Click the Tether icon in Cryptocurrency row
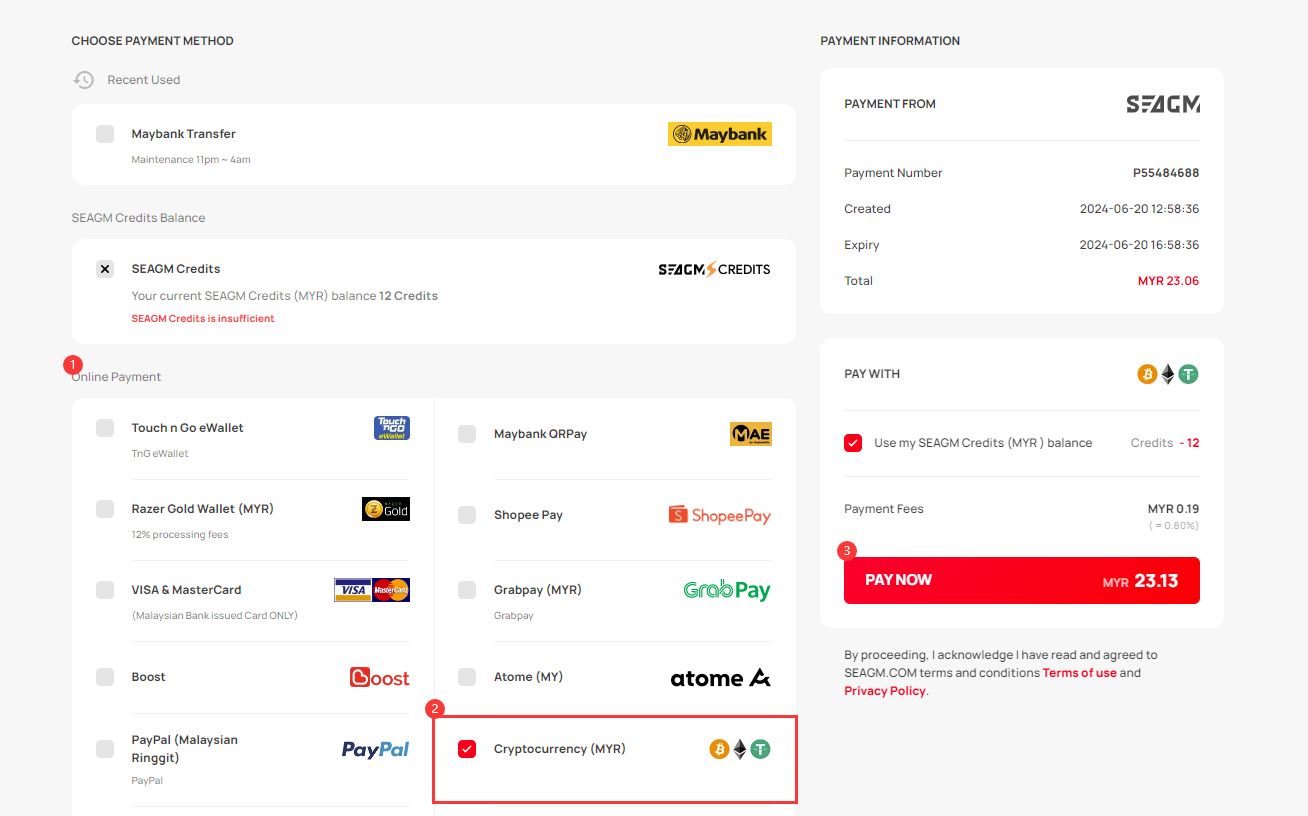The width and height of the screenshot is (1308, 816). (x=761, y=749)
